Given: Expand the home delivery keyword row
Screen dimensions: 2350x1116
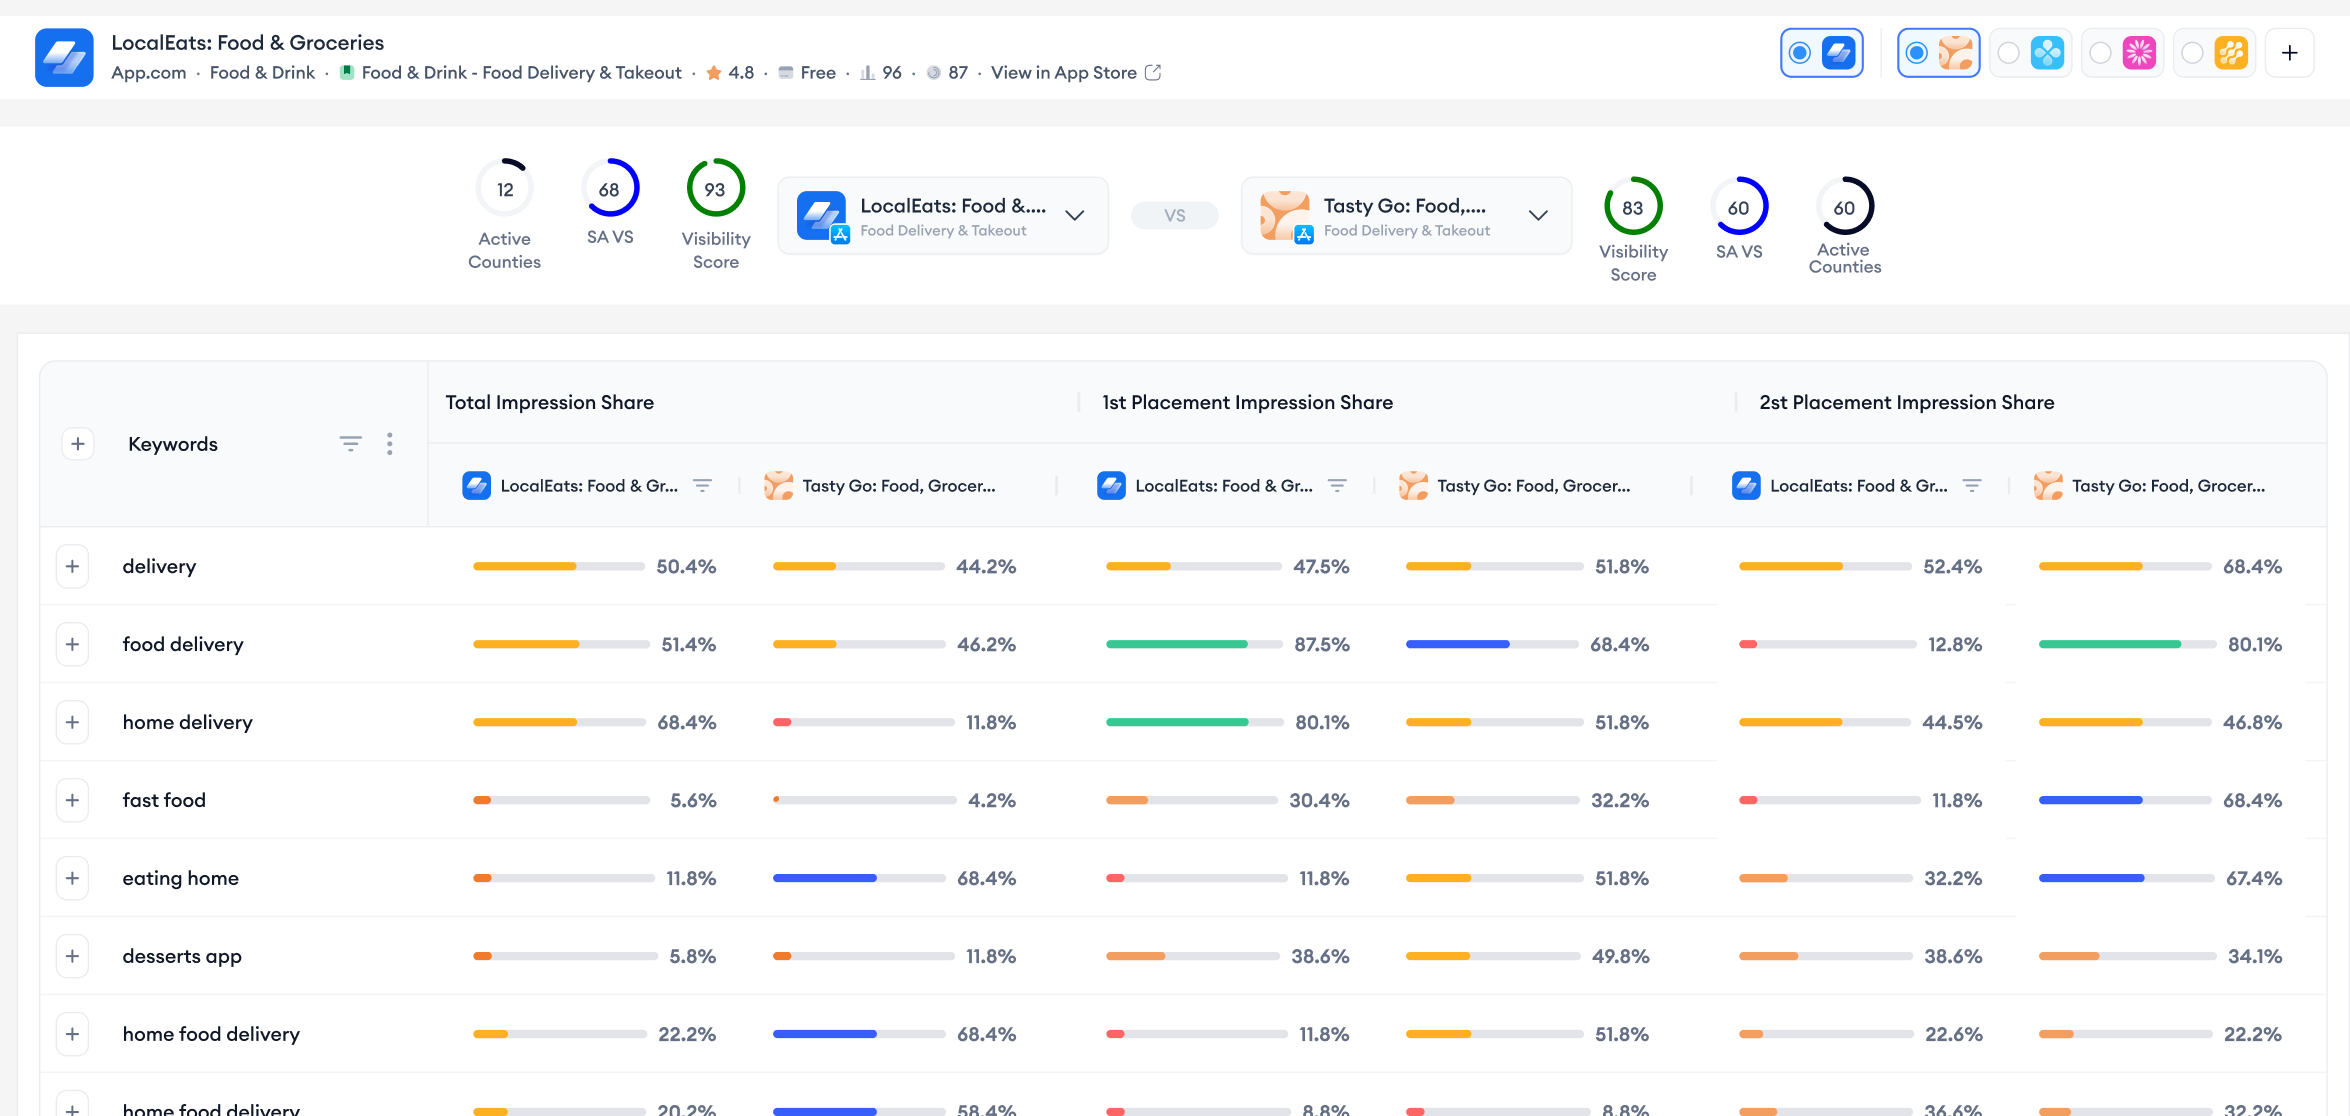Looking at the screenshot, I should [x=72, y=722].
